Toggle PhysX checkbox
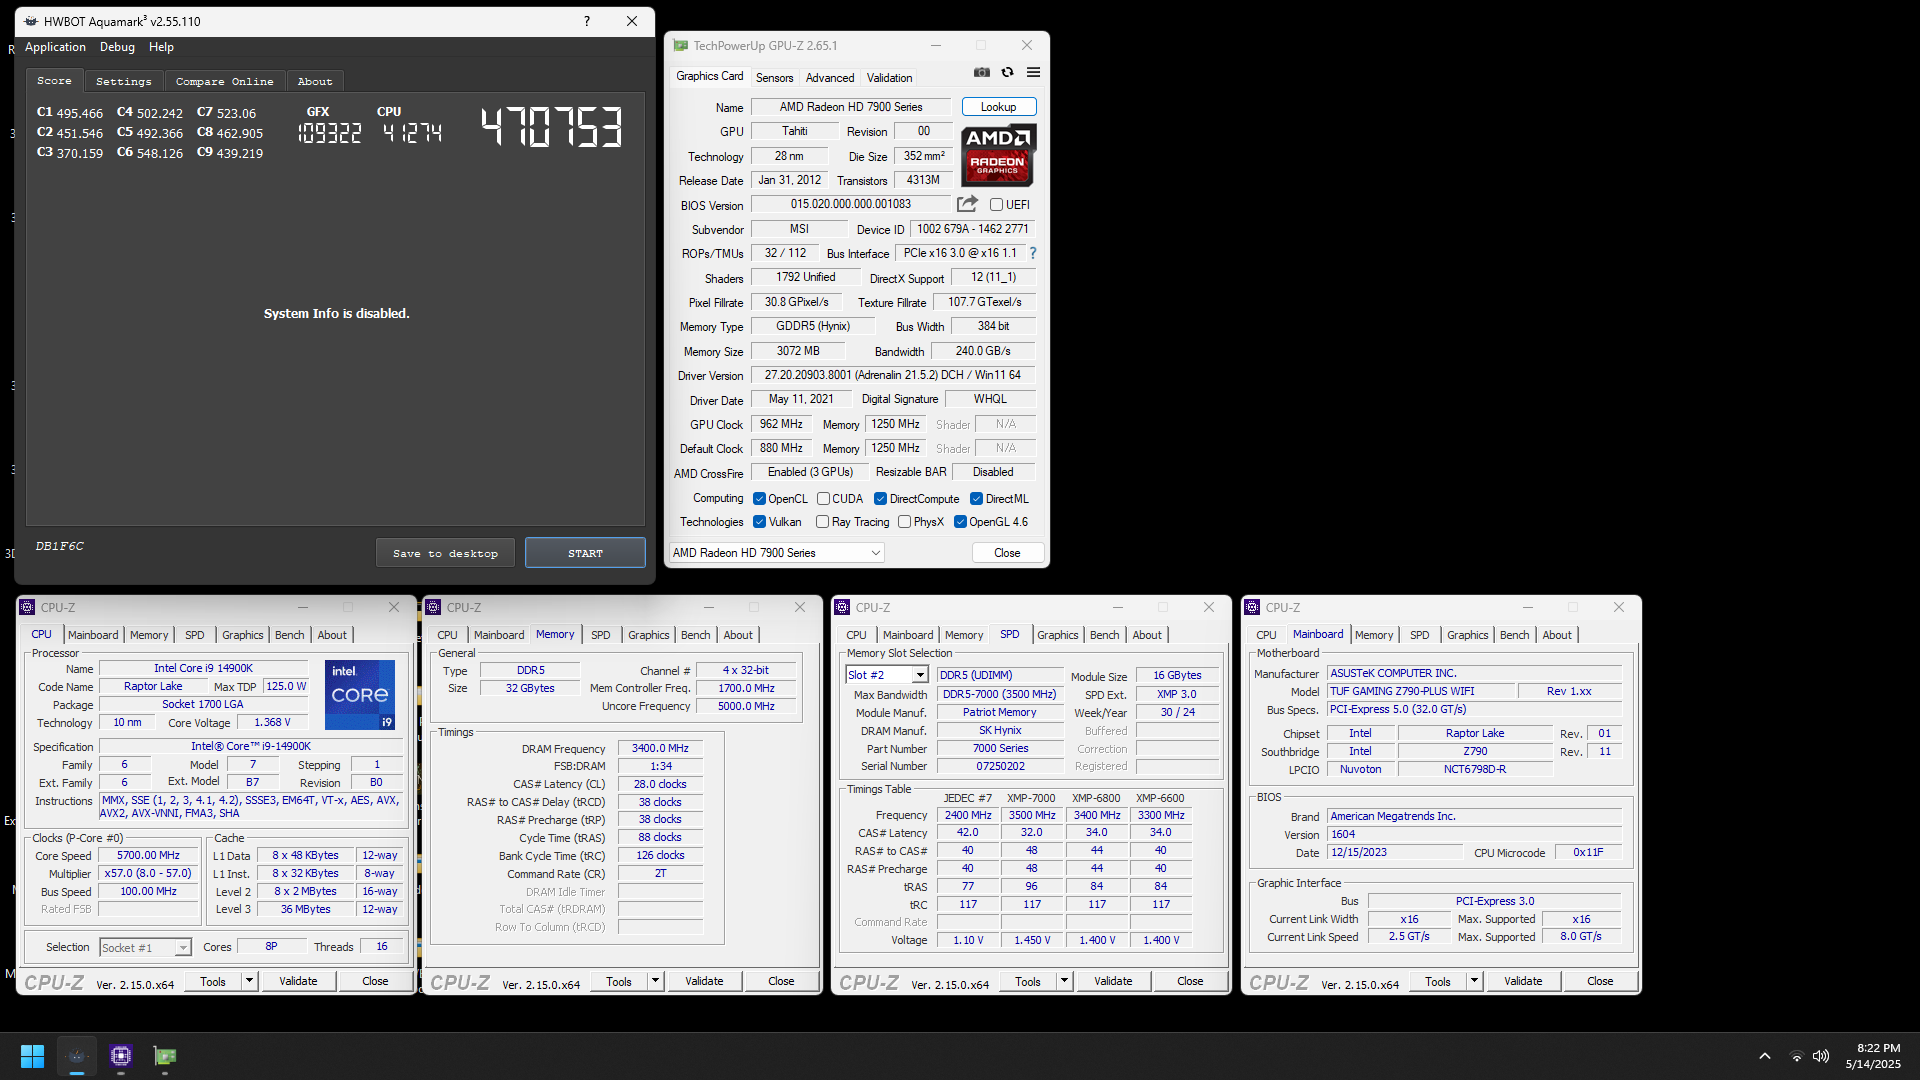This screenshot has width=1920, height=1080. coord(904,521)
